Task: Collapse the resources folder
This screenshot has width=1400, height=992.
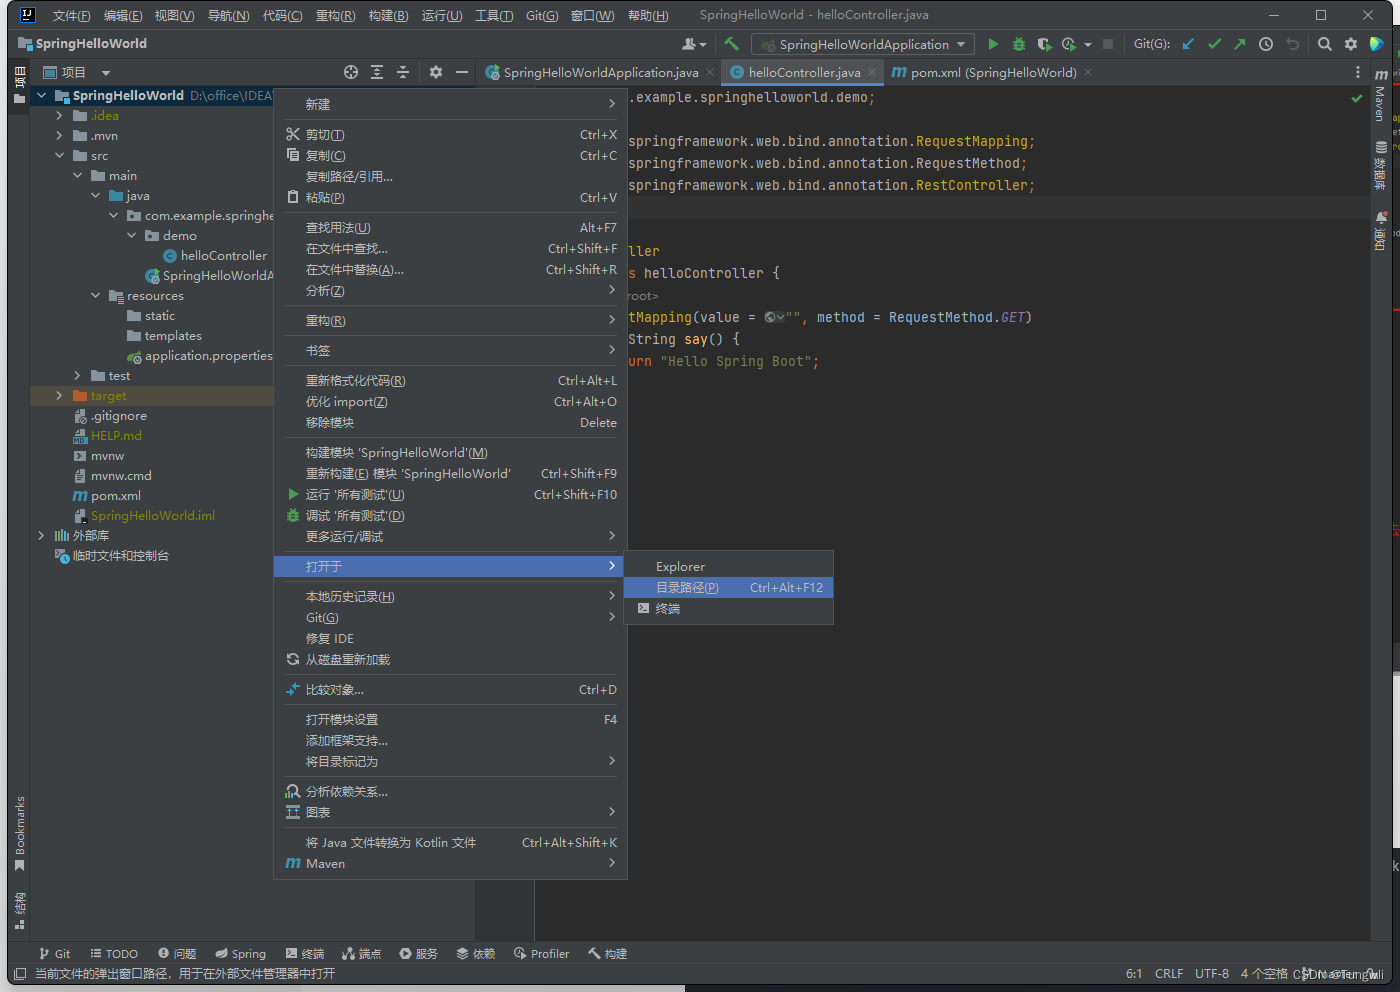Action: 95,296
